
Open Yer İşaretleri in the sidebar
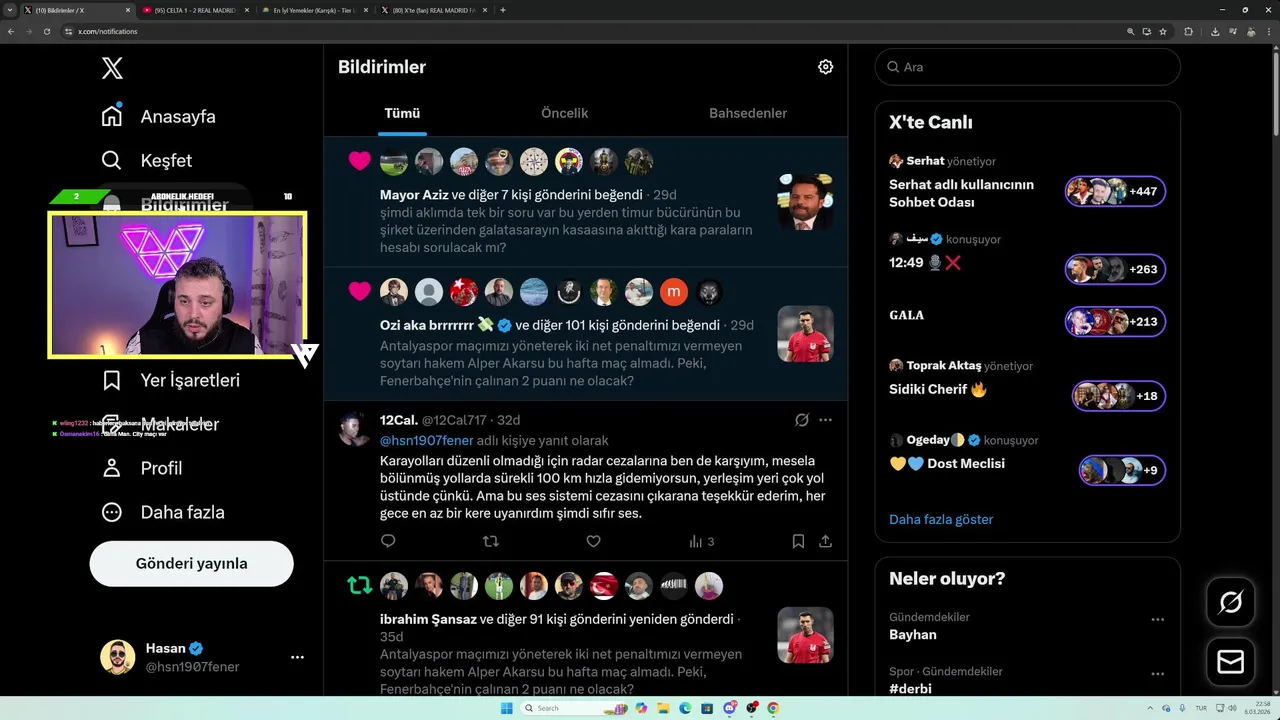170,380
